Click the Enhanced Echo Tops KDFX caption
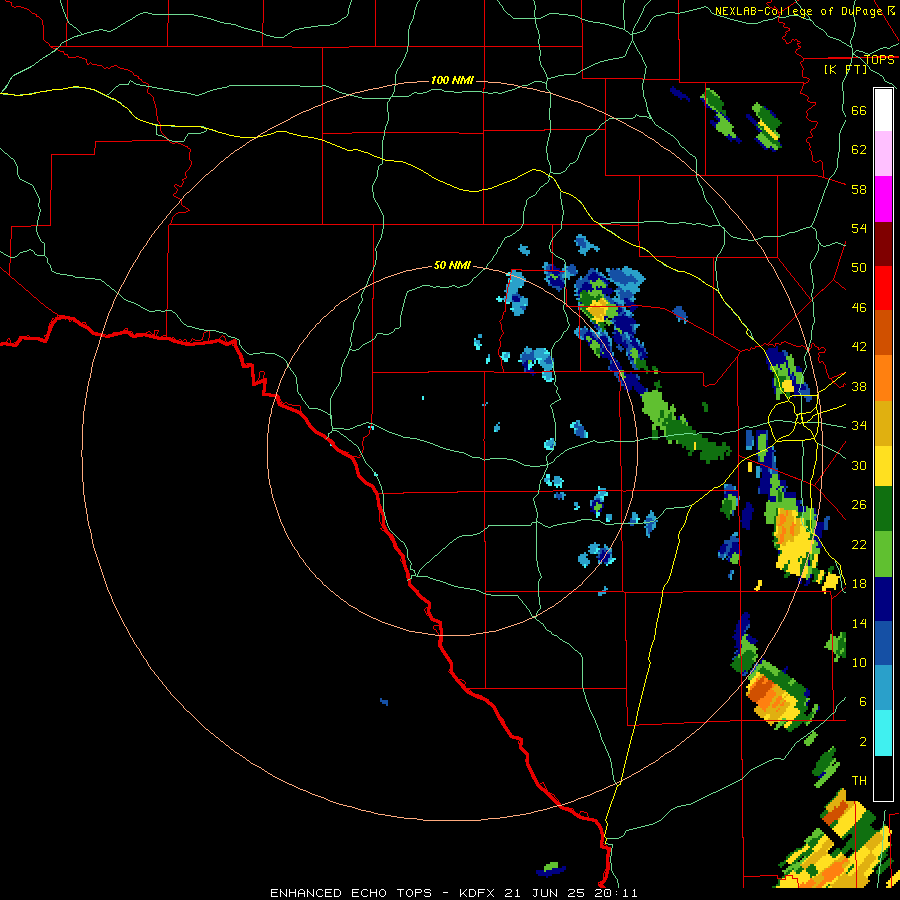Viewport: 900px width, 900px height. pos(453,893)
